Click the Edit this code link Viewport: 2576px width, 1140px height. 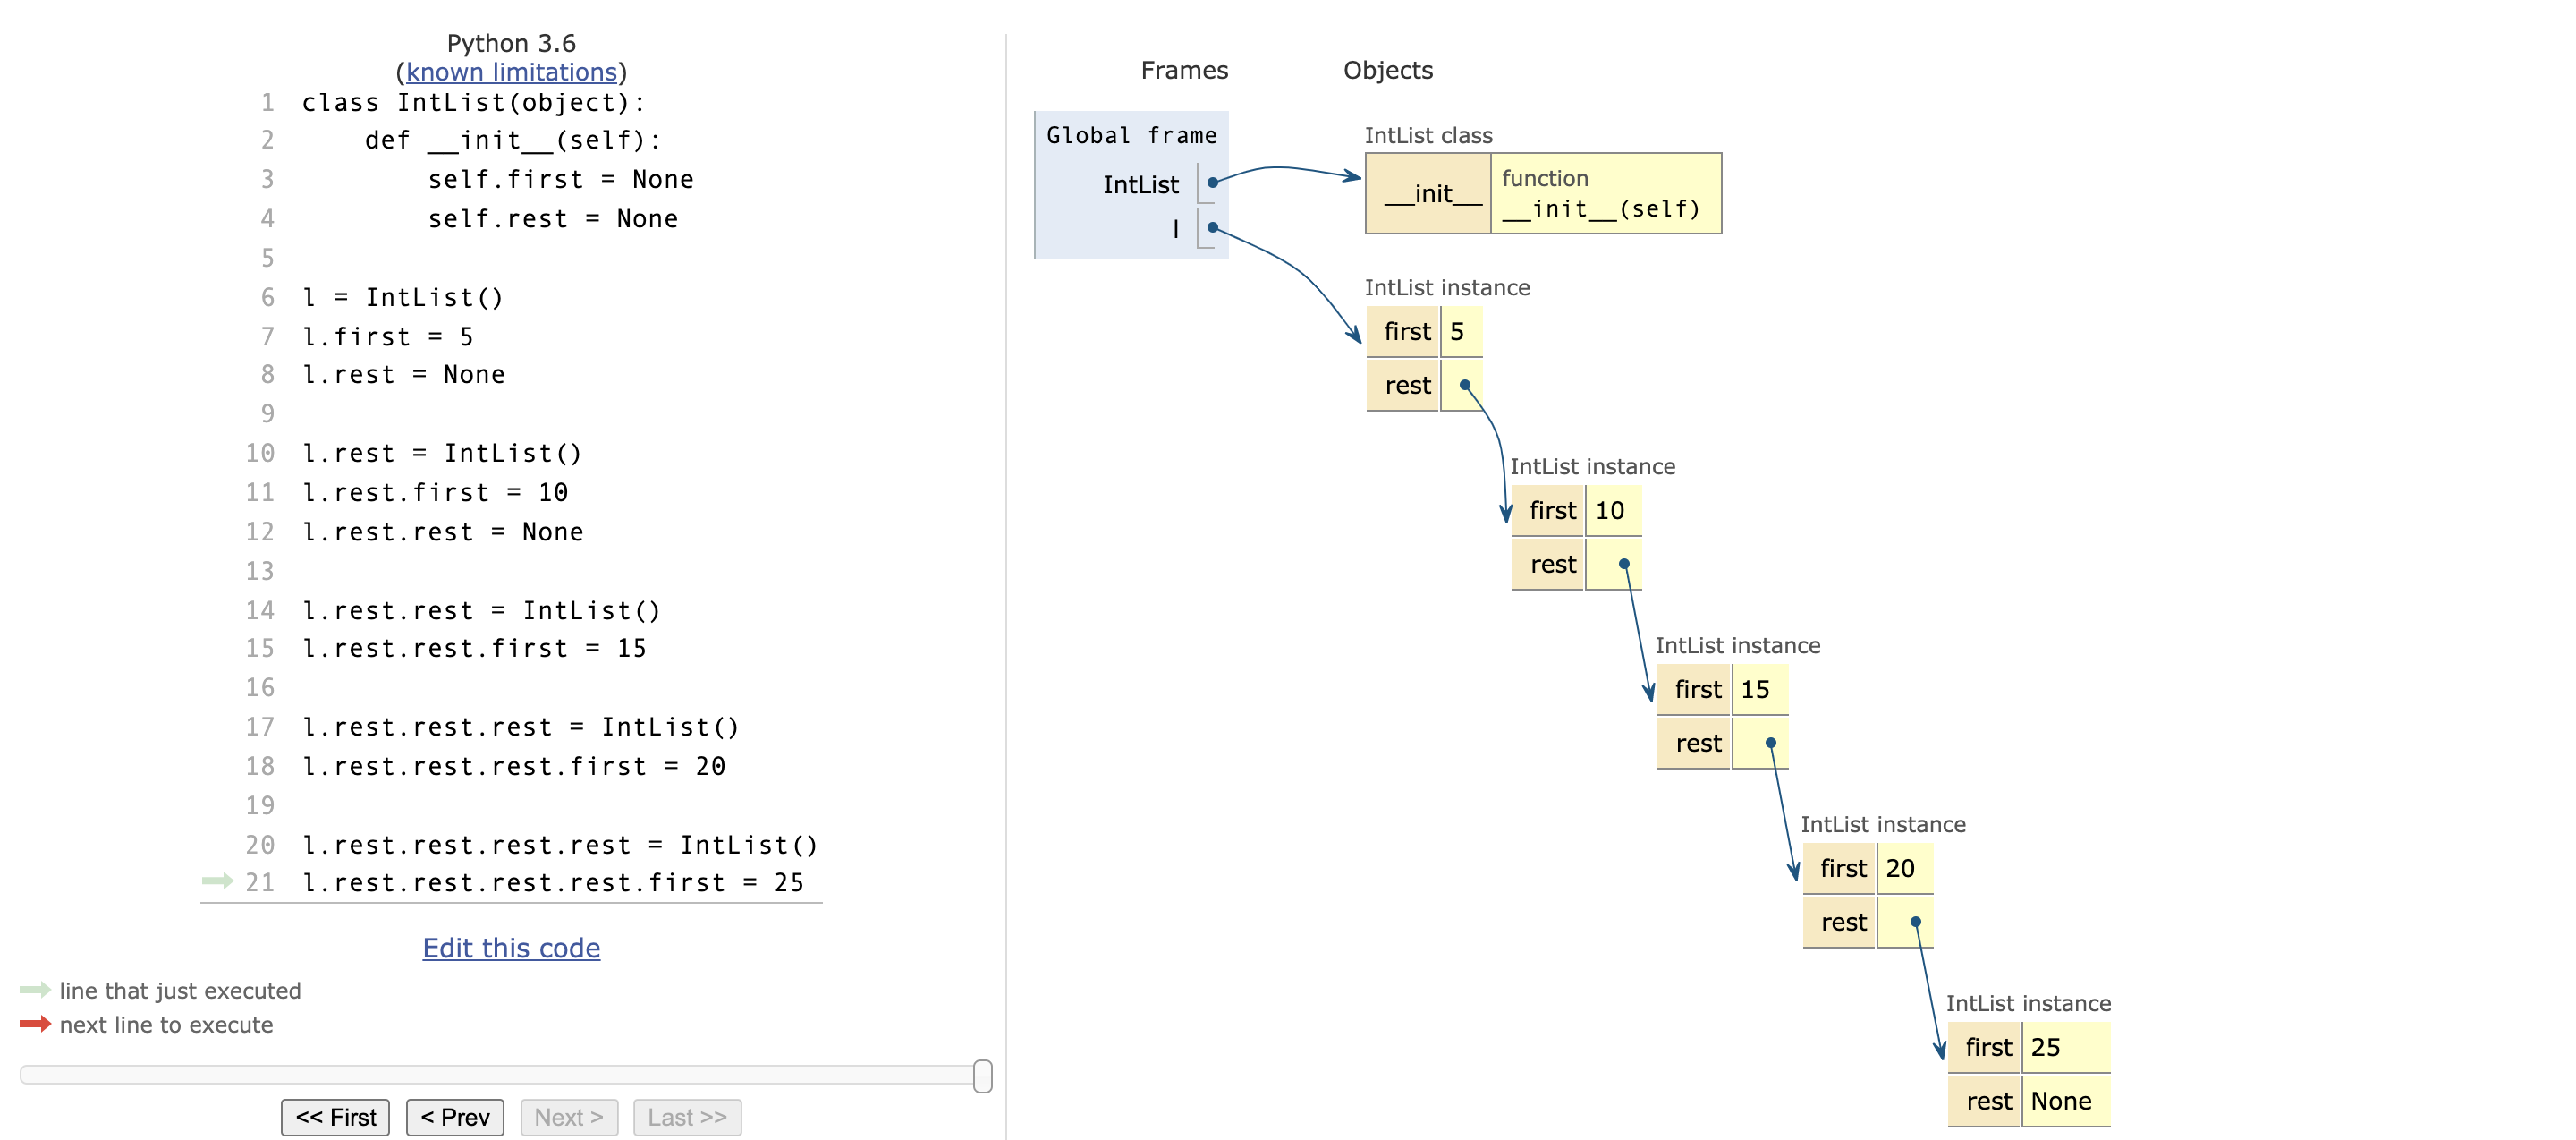tap(511, 947)
